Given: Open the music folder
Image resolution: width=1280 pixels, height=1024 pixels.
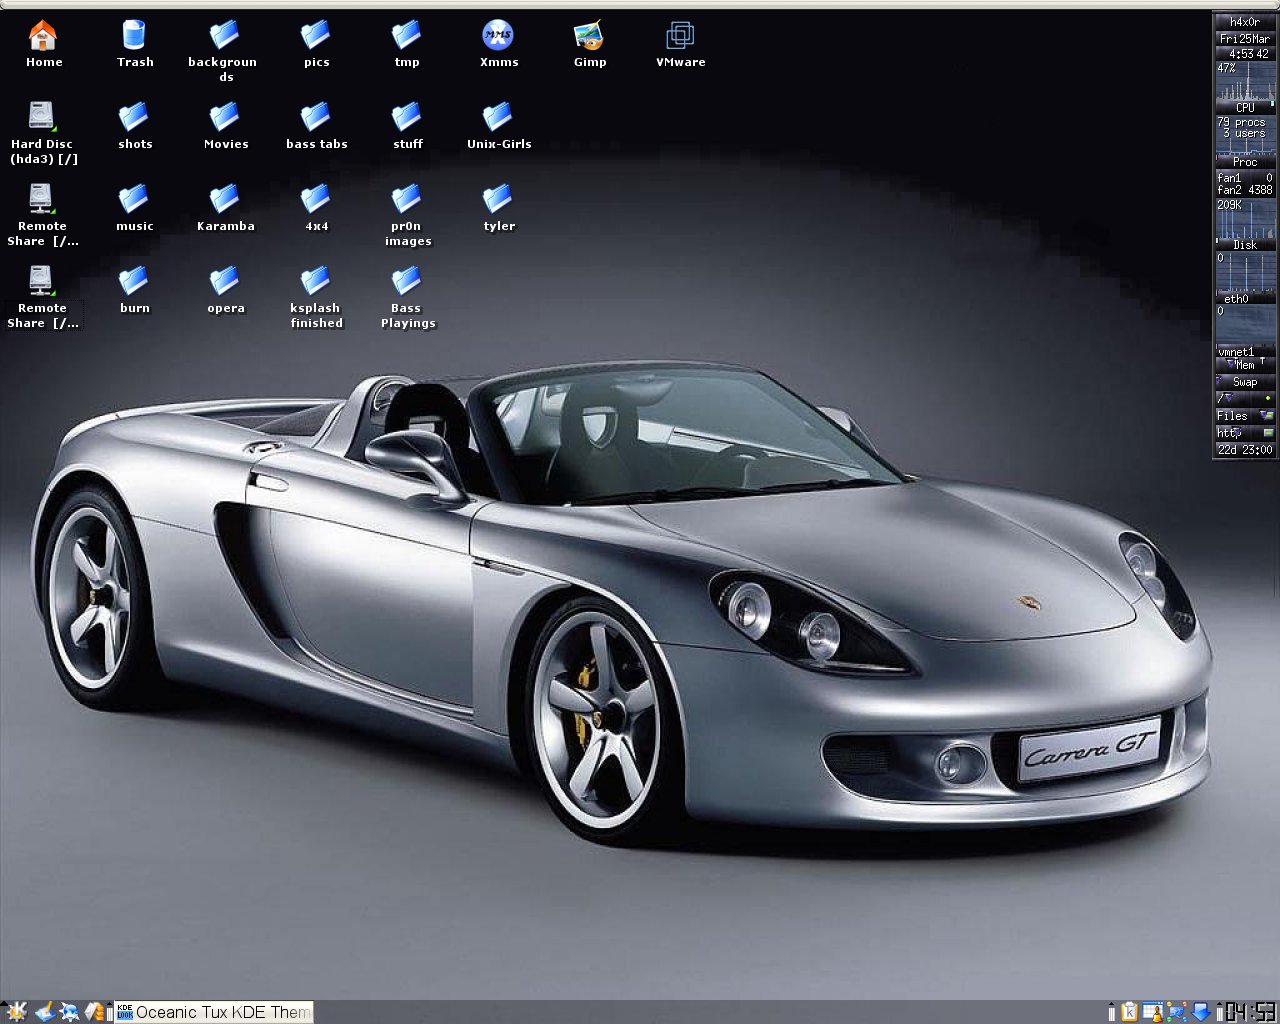Looking at the screenshot, I should (134, 208).
